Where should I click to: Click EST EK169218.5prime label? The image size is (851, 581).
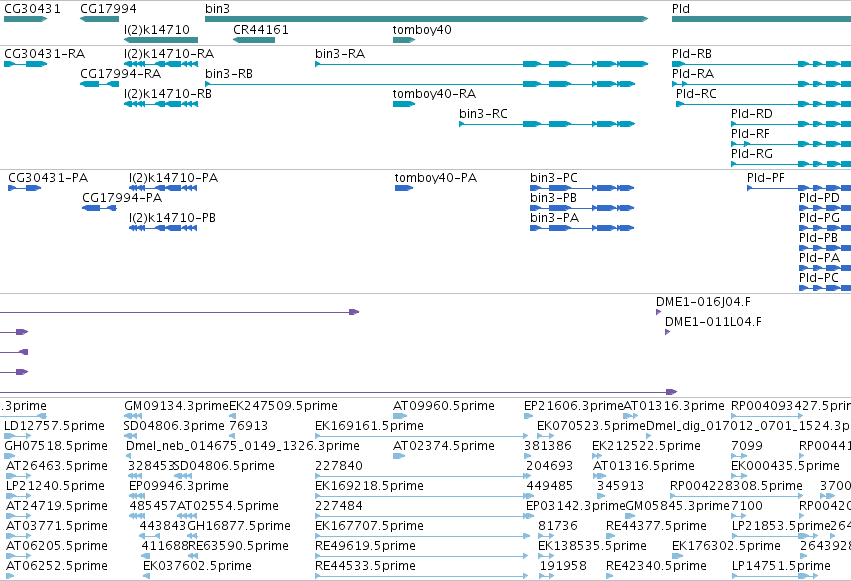coord(369,487)
